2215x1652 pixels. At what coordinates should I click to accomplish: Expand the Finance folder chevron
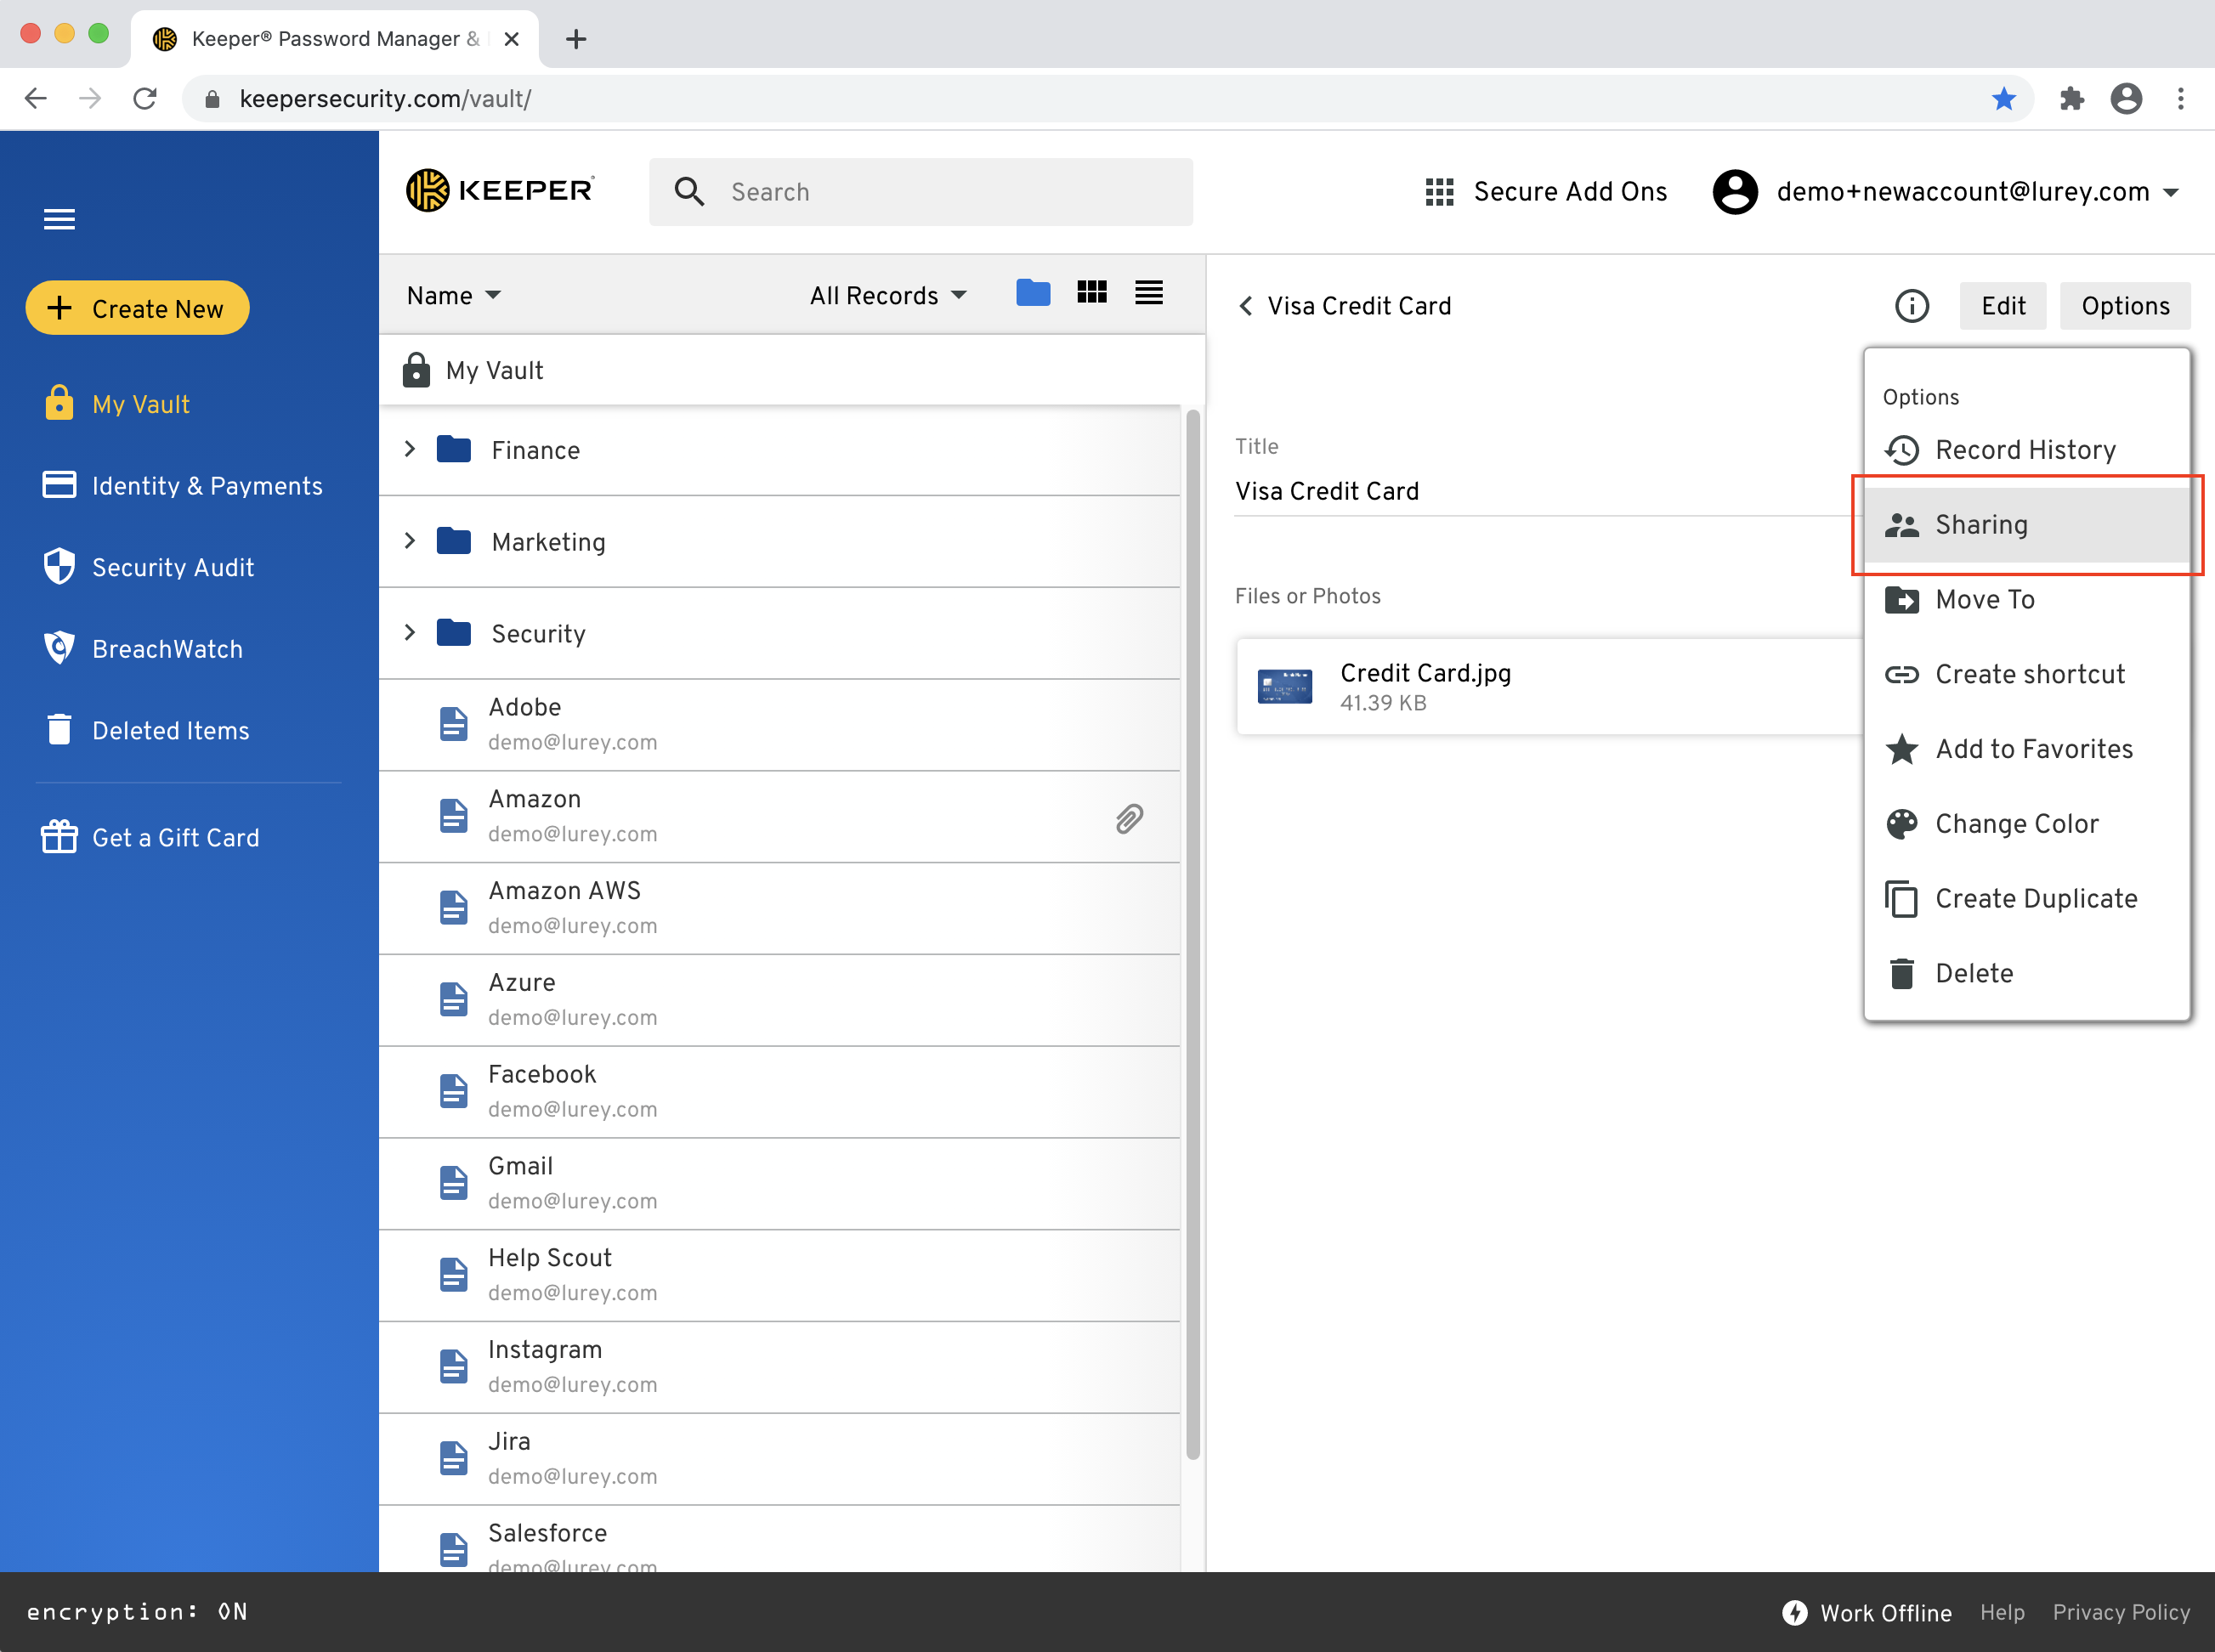(x=409, y=449)
